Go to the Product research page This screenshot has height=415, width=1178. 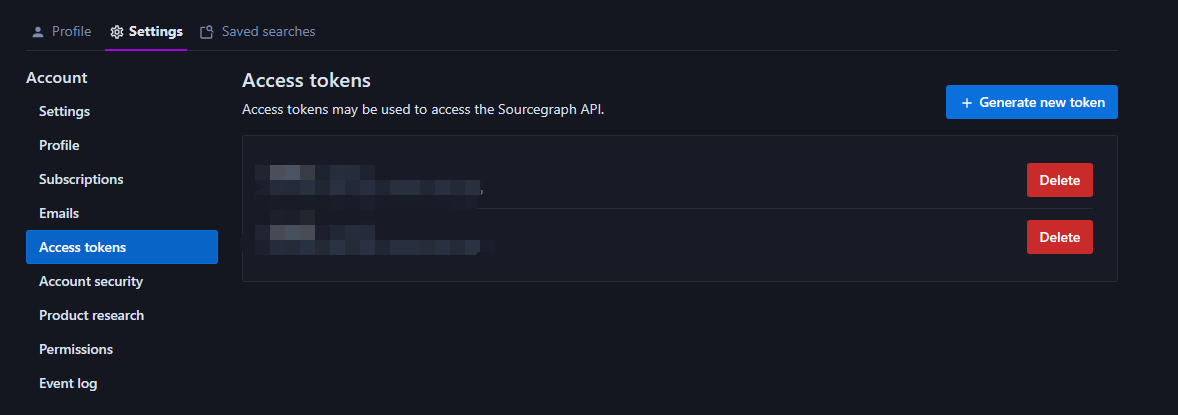tap(91, 315)
